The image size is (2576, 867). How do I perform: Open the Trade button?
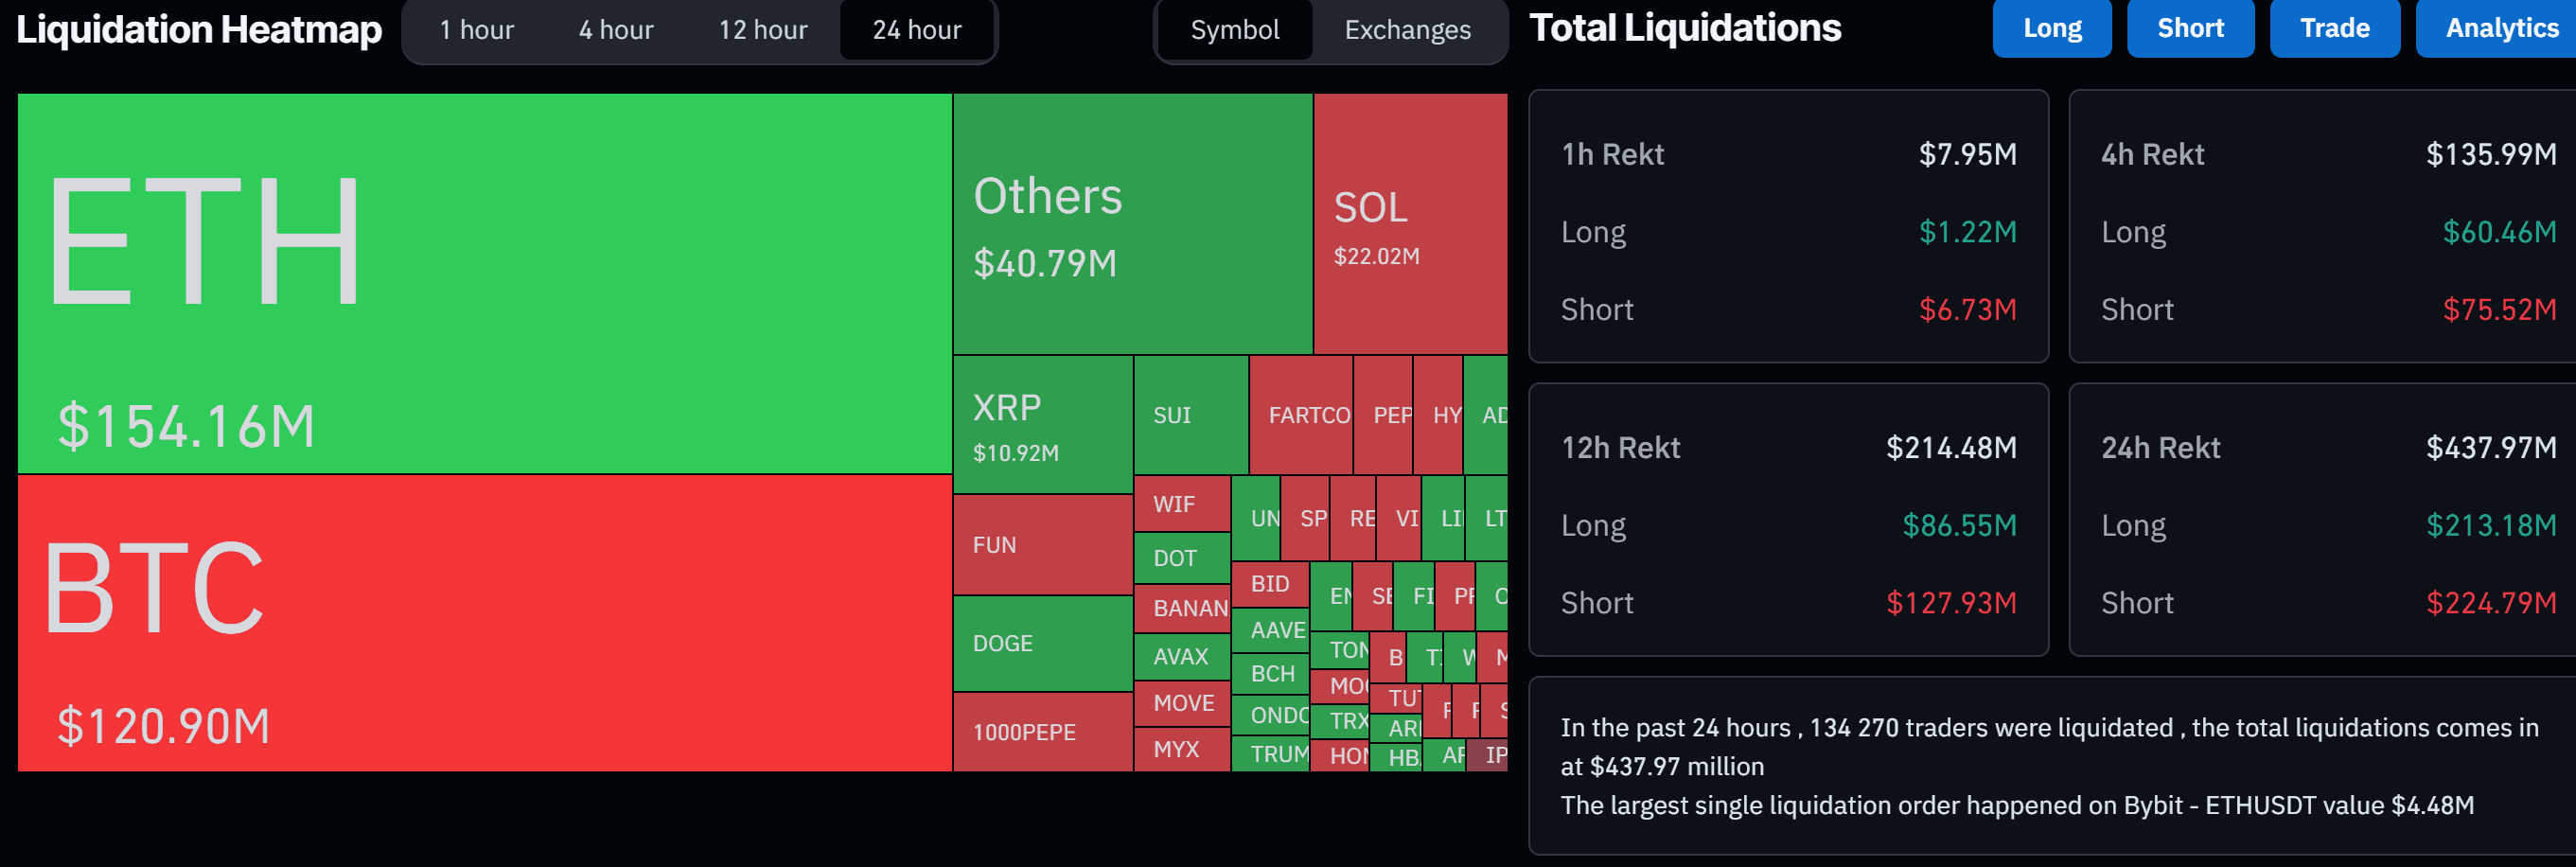click(2334, 28)
